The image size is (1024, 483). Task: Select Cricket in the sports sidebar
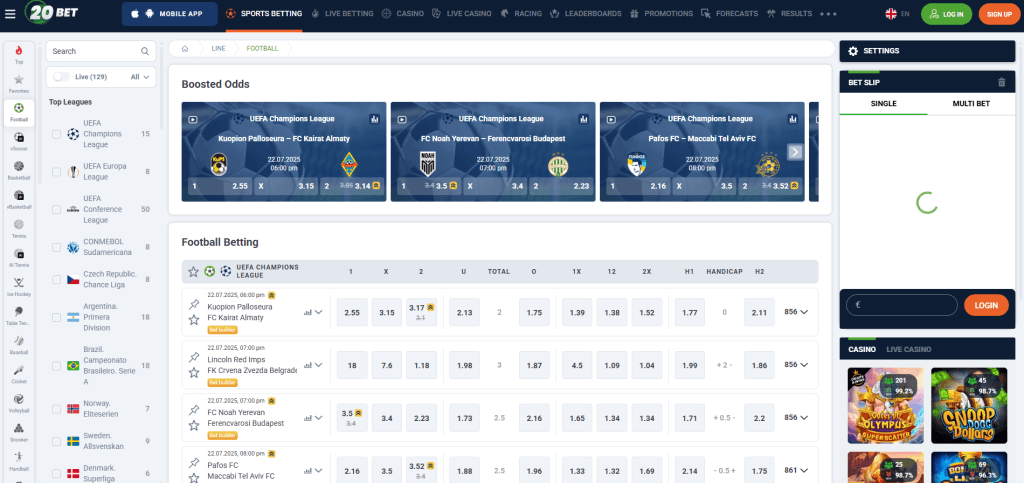[x=19, y=373]
